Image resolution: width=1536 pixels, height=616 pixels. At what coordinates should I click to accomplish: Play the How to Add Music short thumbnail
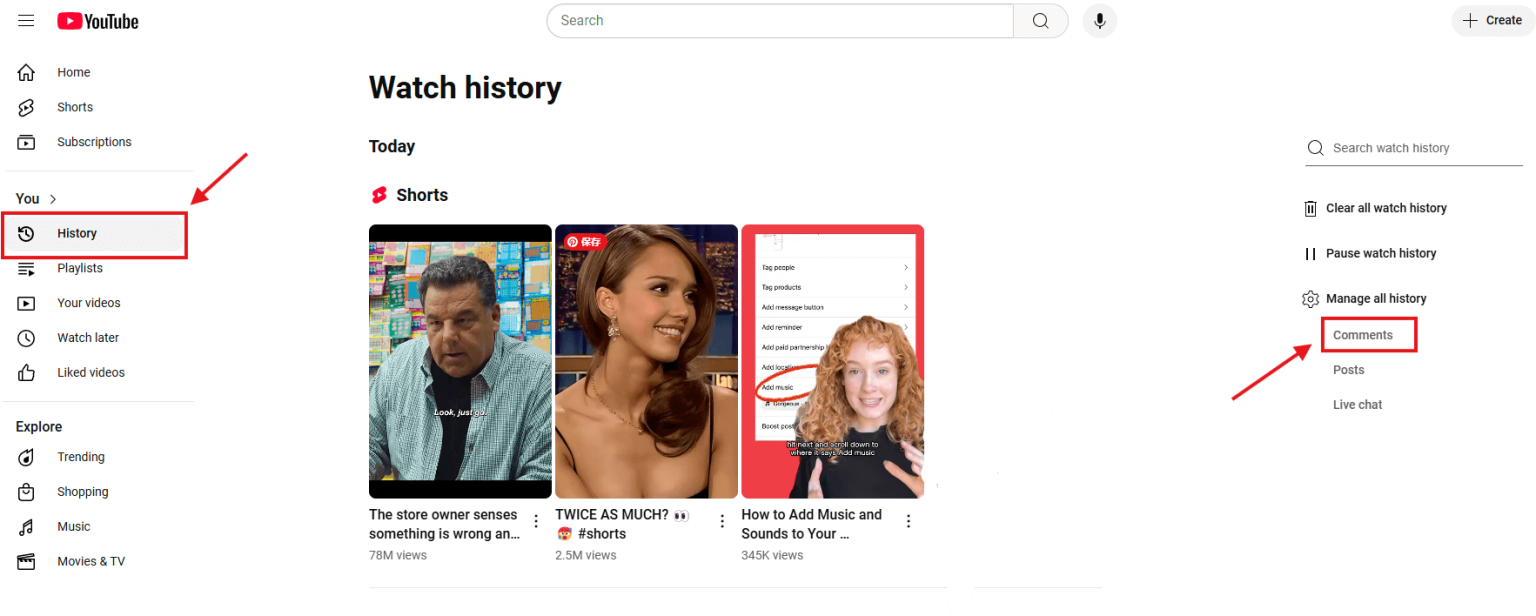coord(832,361)
